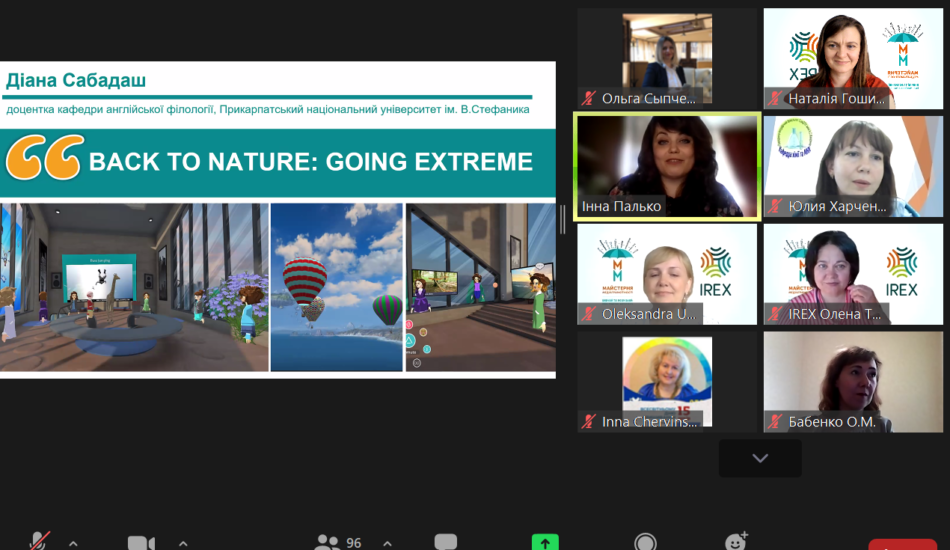Click slide heading Діана Сабадаш
Screen dimensions: 950x550
(76, 80)
